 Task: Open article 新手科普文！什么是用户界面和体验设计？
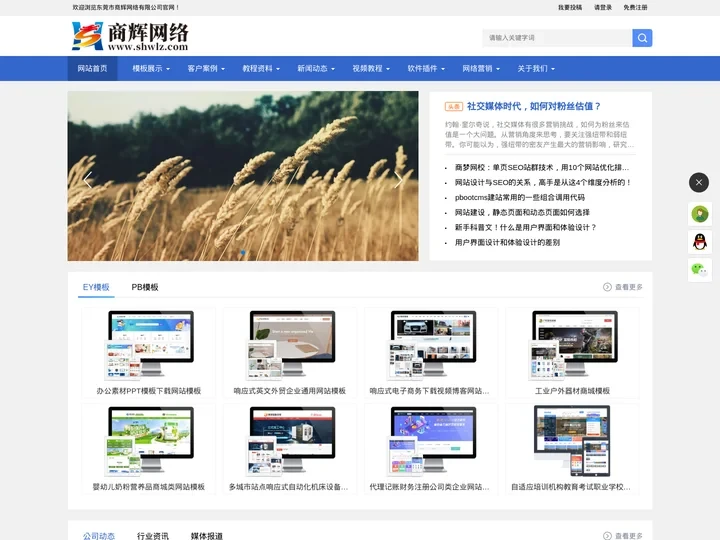(525, 227)
